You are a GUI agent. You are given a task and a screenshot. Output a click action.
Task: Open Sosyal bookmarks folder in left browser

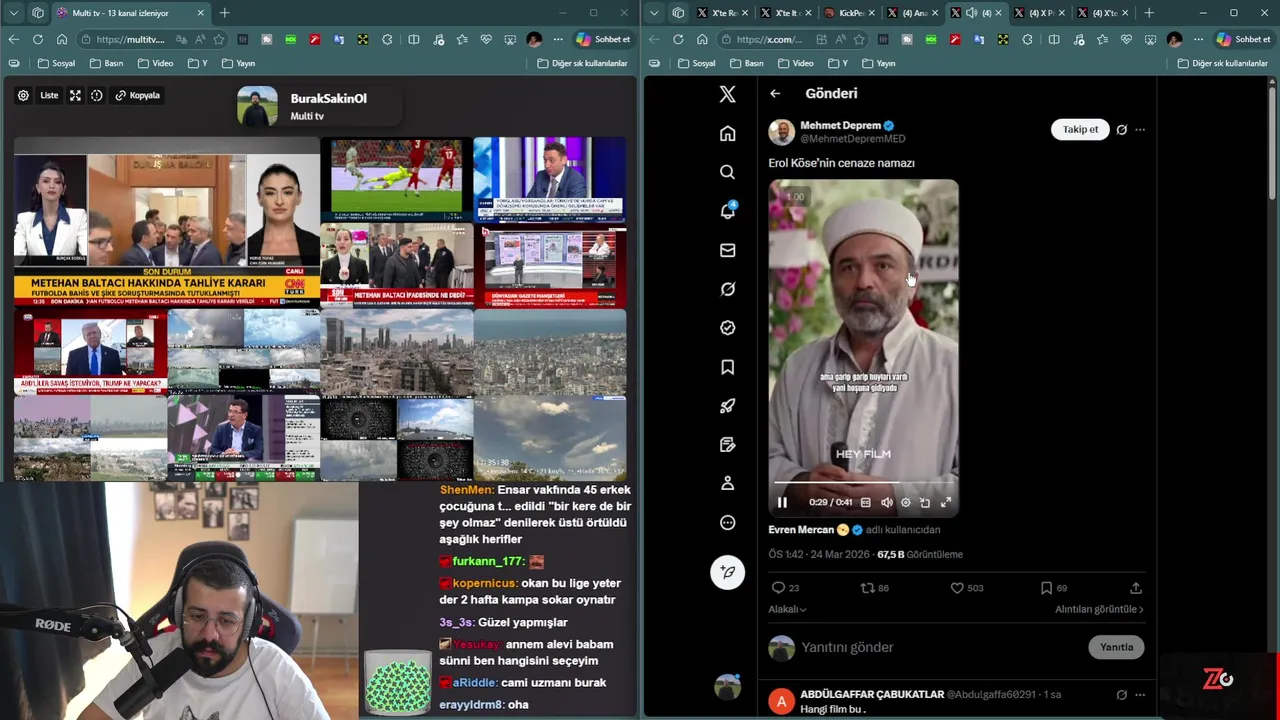pos(56,63)
